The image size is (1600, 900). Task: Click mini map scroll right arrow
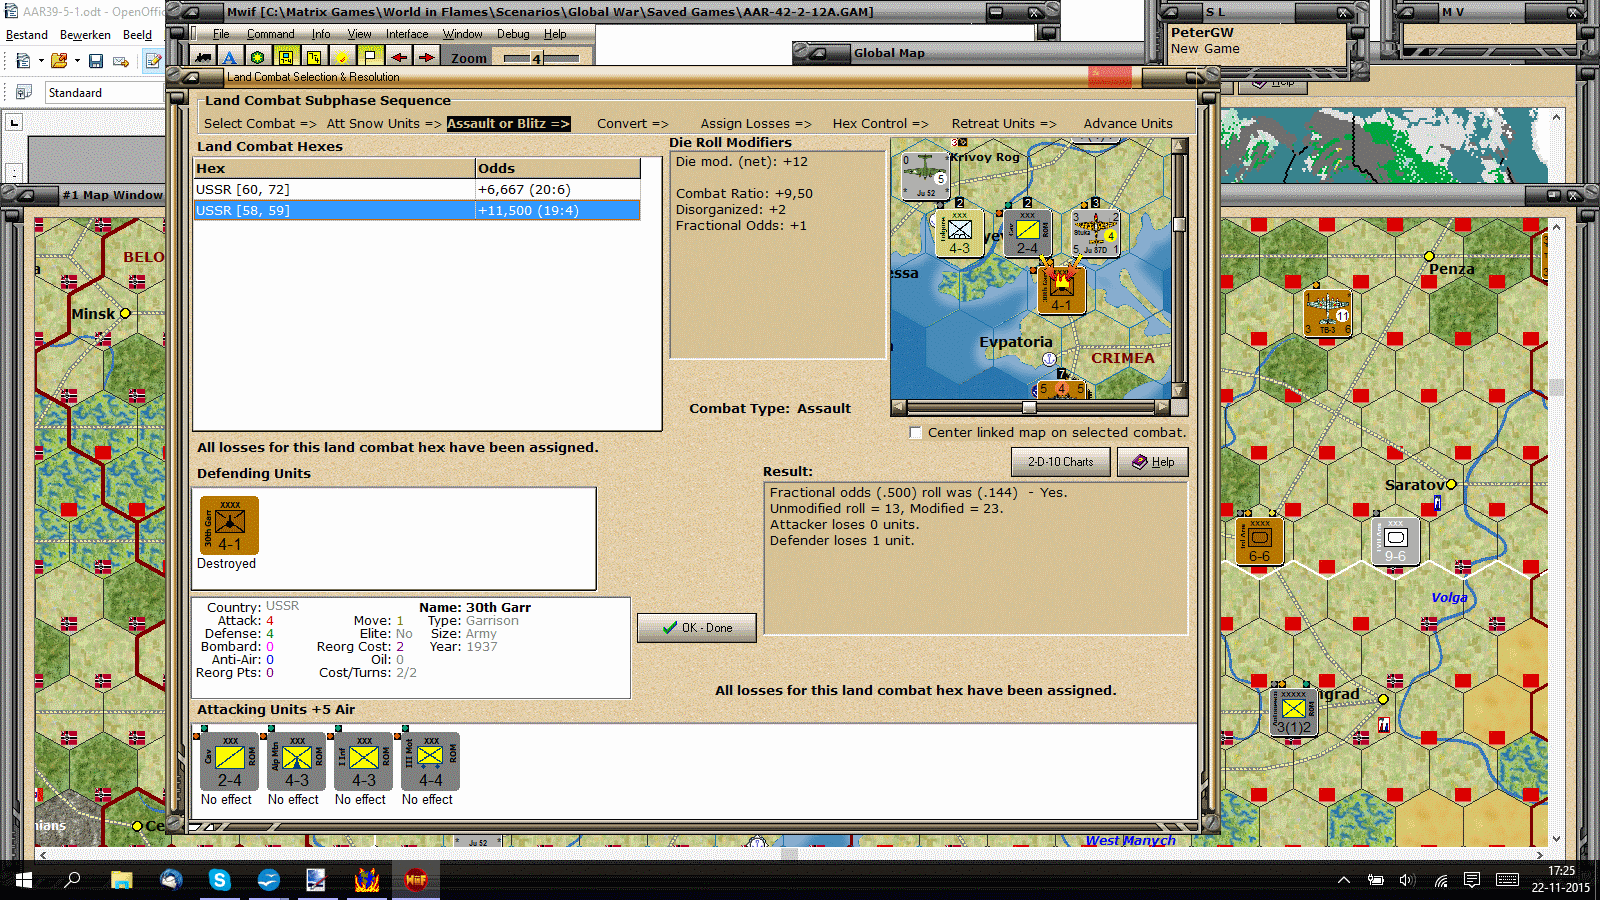[x=1162, y=408]
